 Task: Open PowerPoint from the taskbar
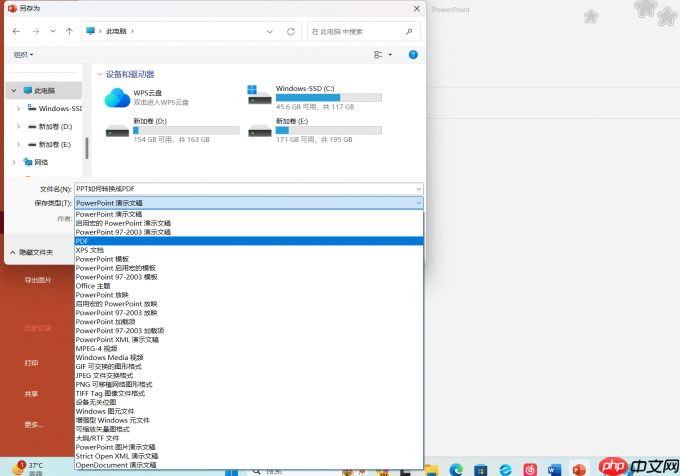[x=579, y=469]
